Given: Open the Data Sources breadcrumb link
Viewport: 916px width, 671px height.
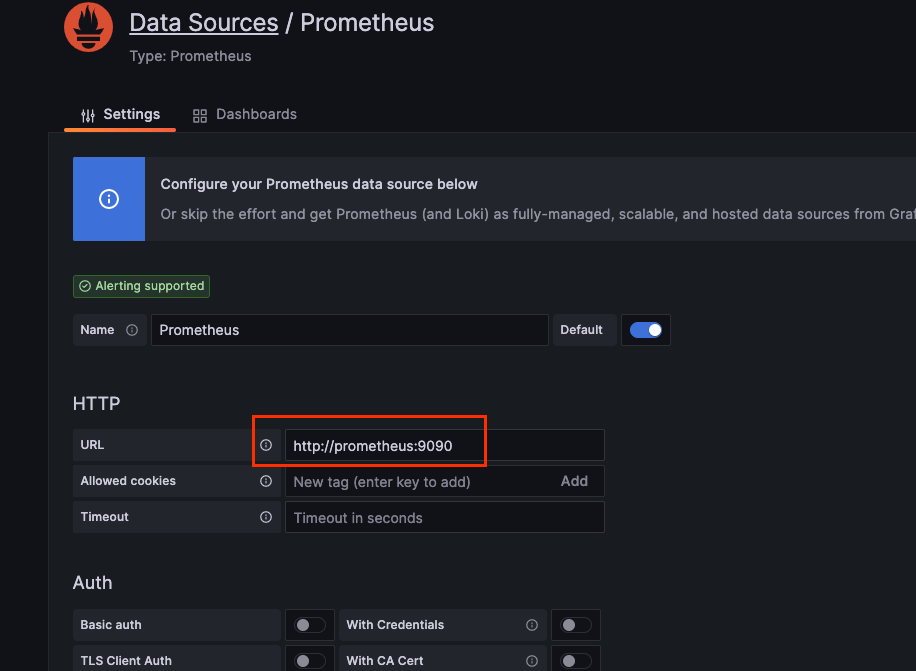Looking at the screenshot, I should click(204, 23).
